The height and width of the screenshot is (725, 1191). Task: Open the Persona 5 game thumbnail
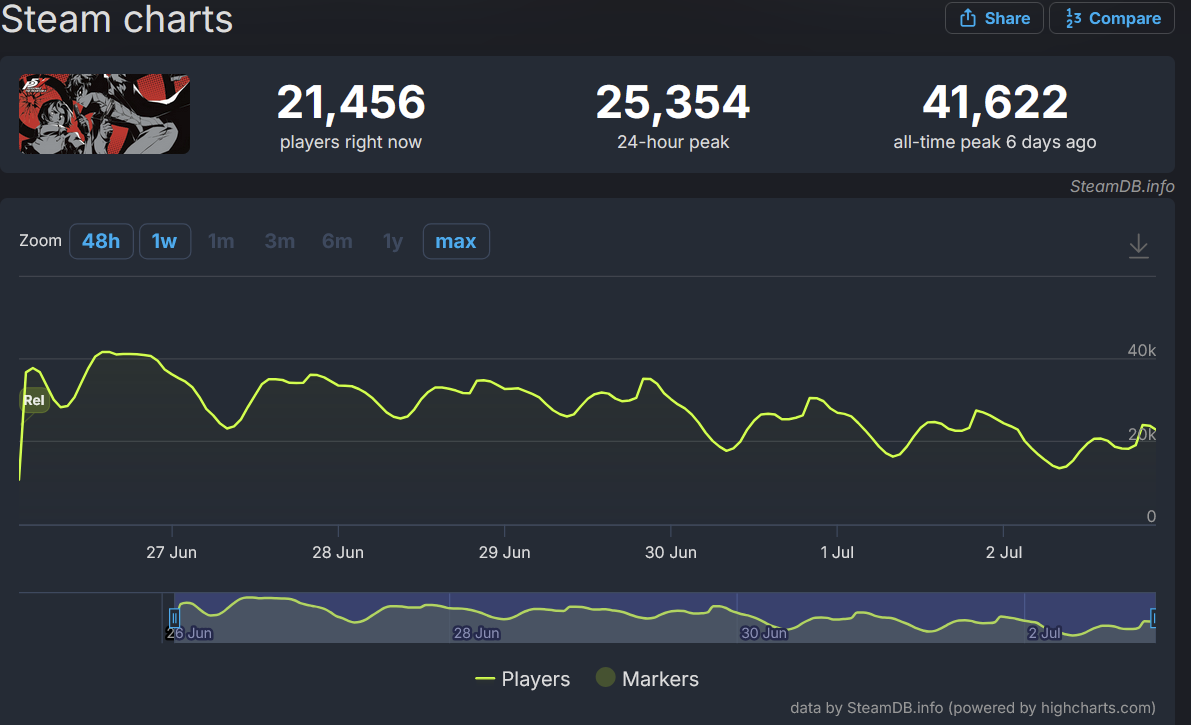[x=104, y=114]
